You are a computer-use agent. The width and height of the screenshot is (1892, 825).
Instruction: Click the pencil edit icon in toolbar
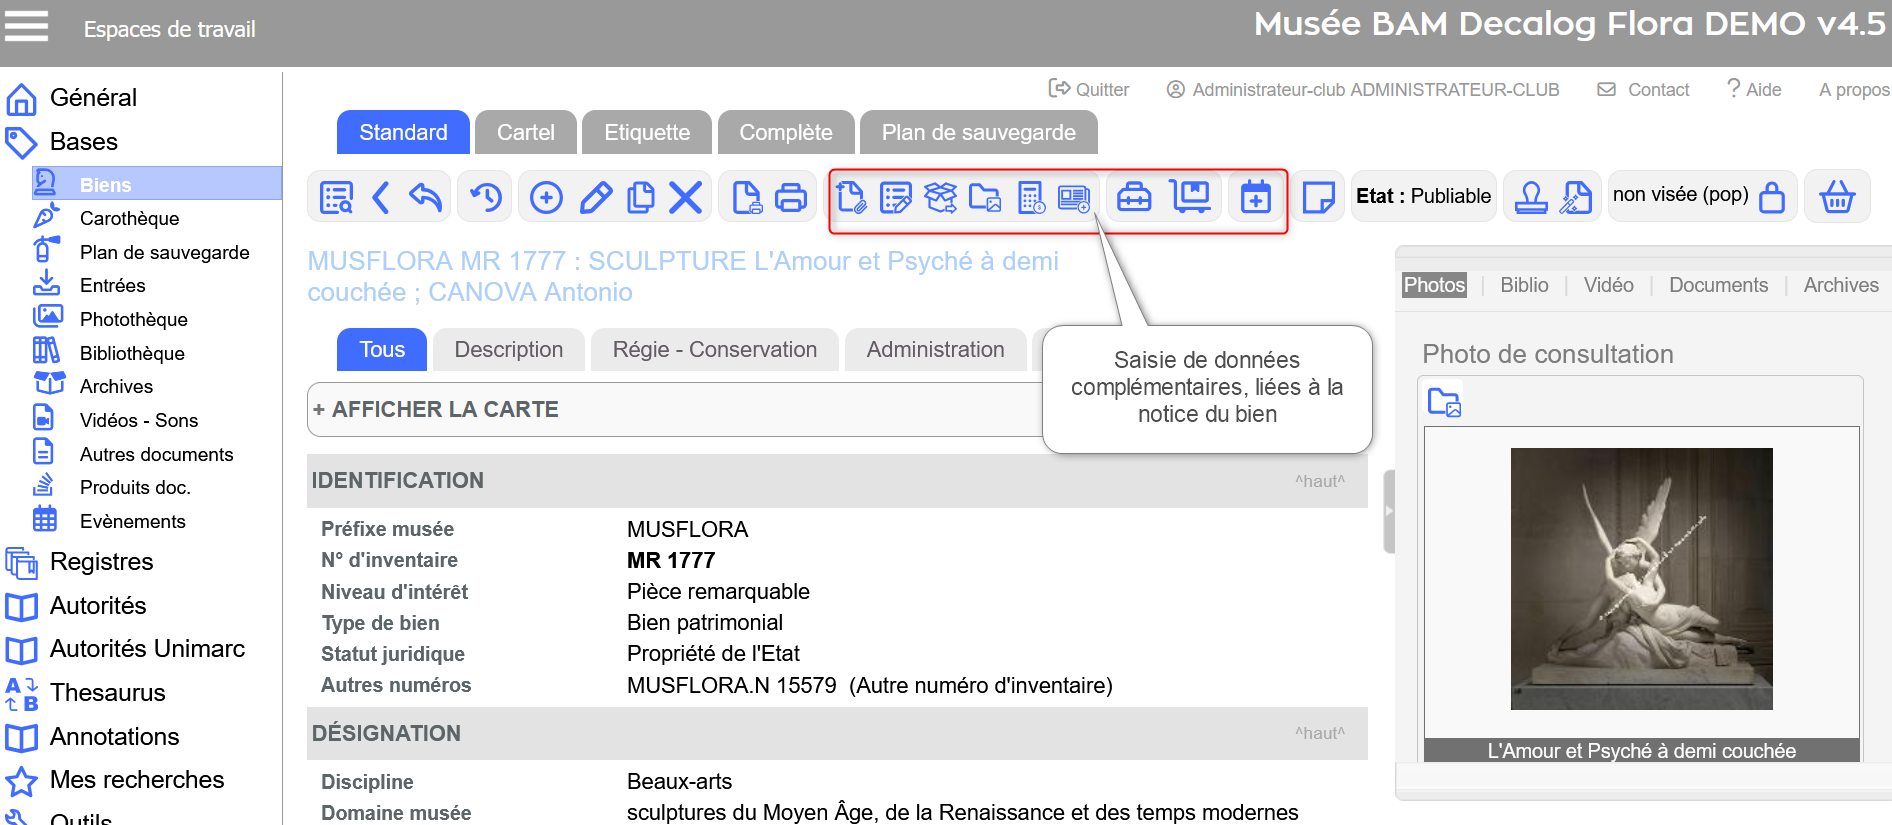pos(595,197)
